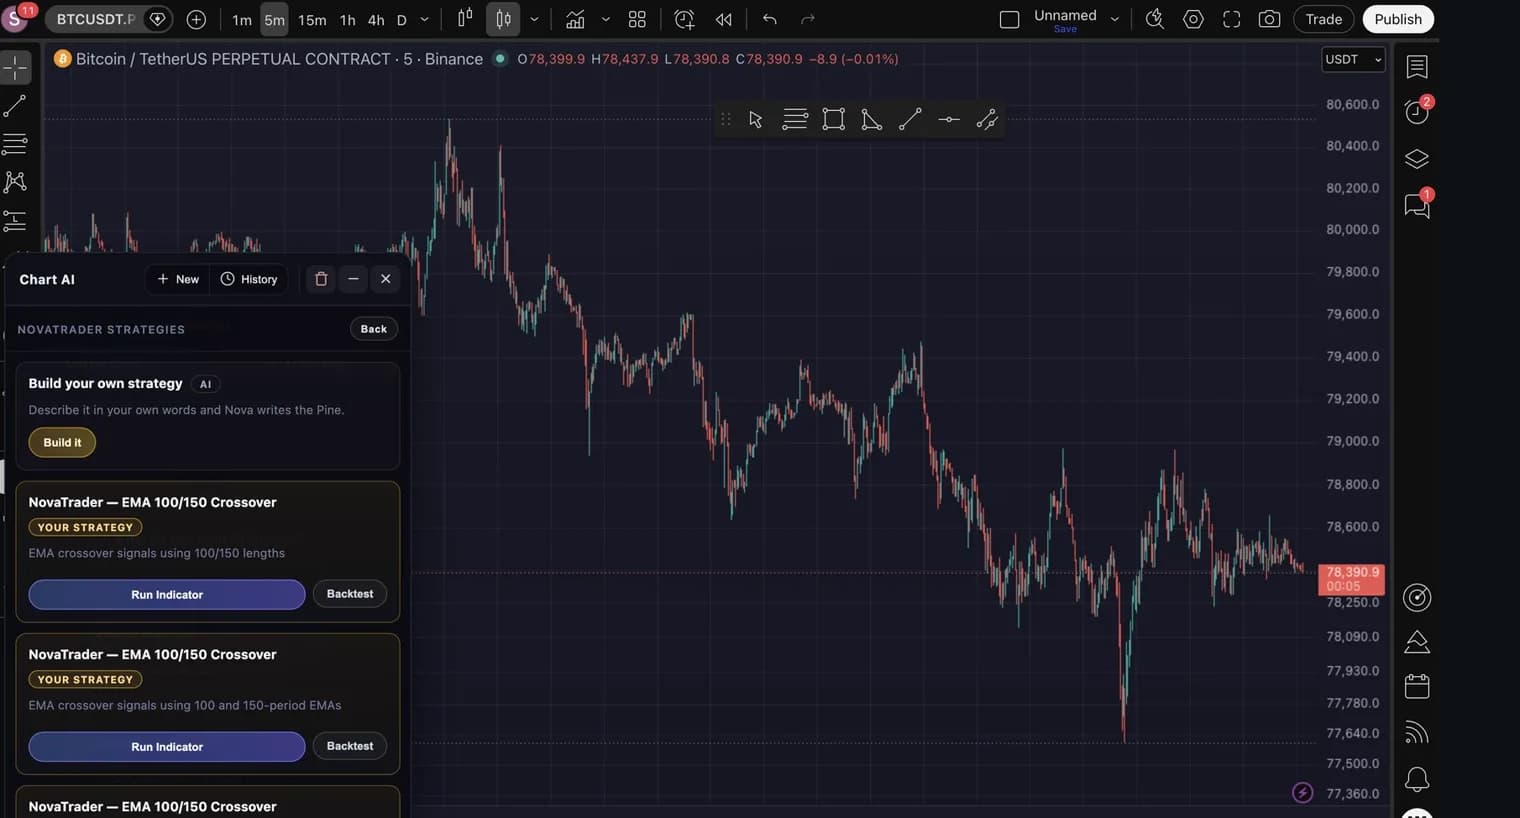Screen dimensions: 1520x818
Task: Change the USDT currency dropdown
Action: (1353, 60)
